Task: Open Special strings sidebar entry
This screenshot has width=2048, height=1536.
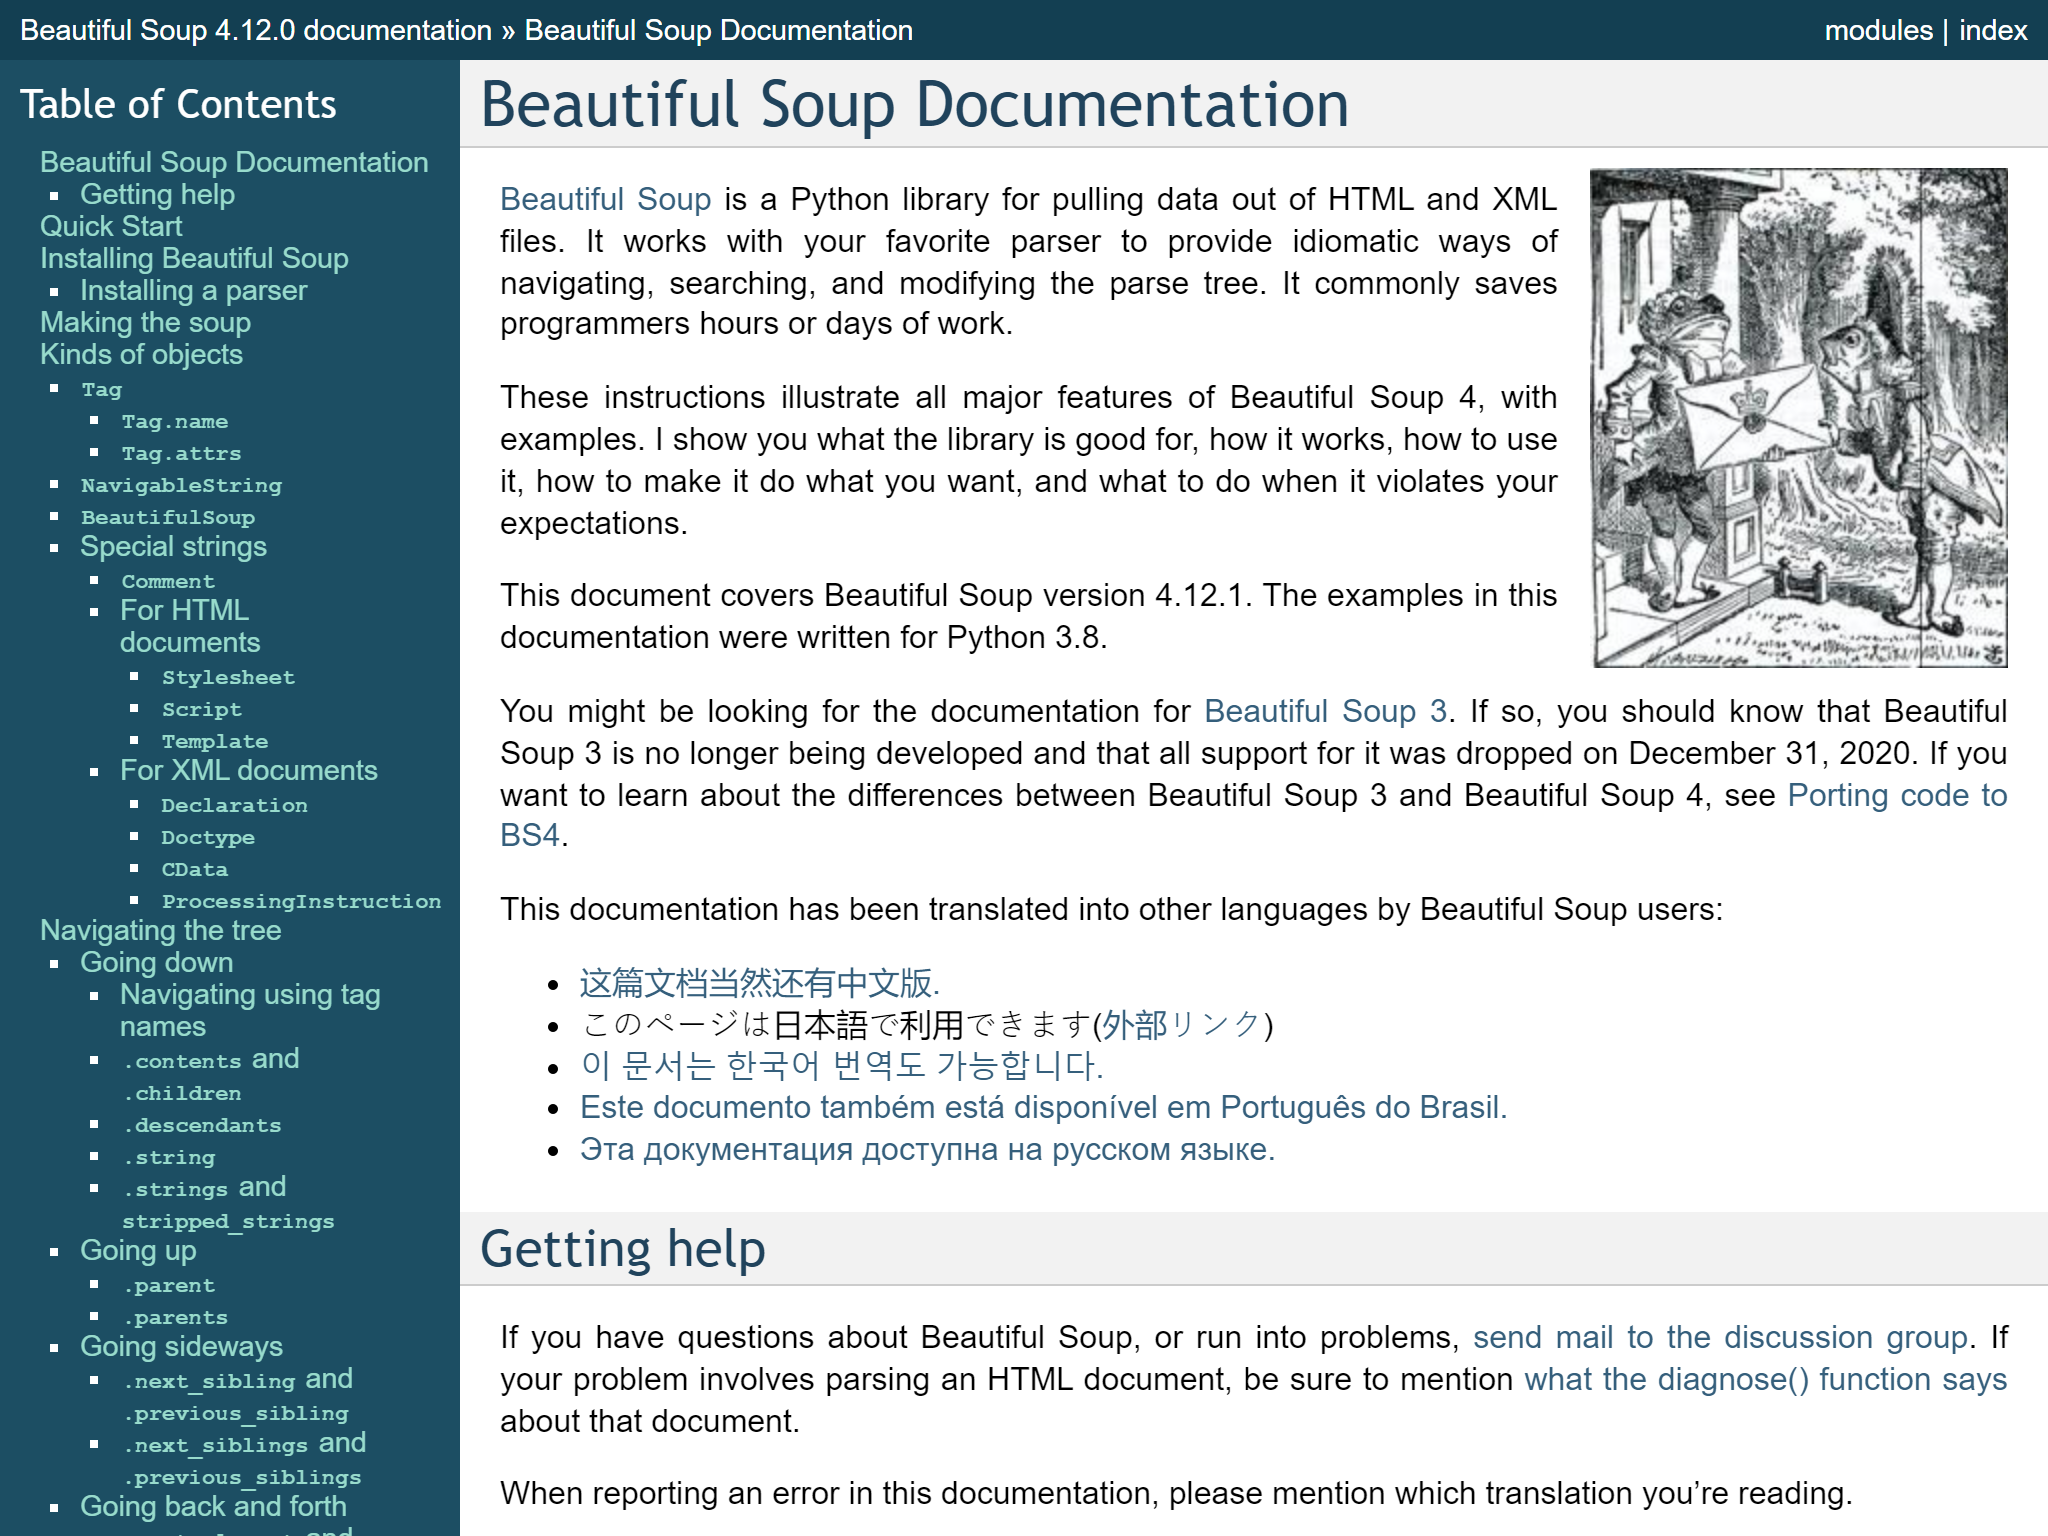Action: click(173, 546)
